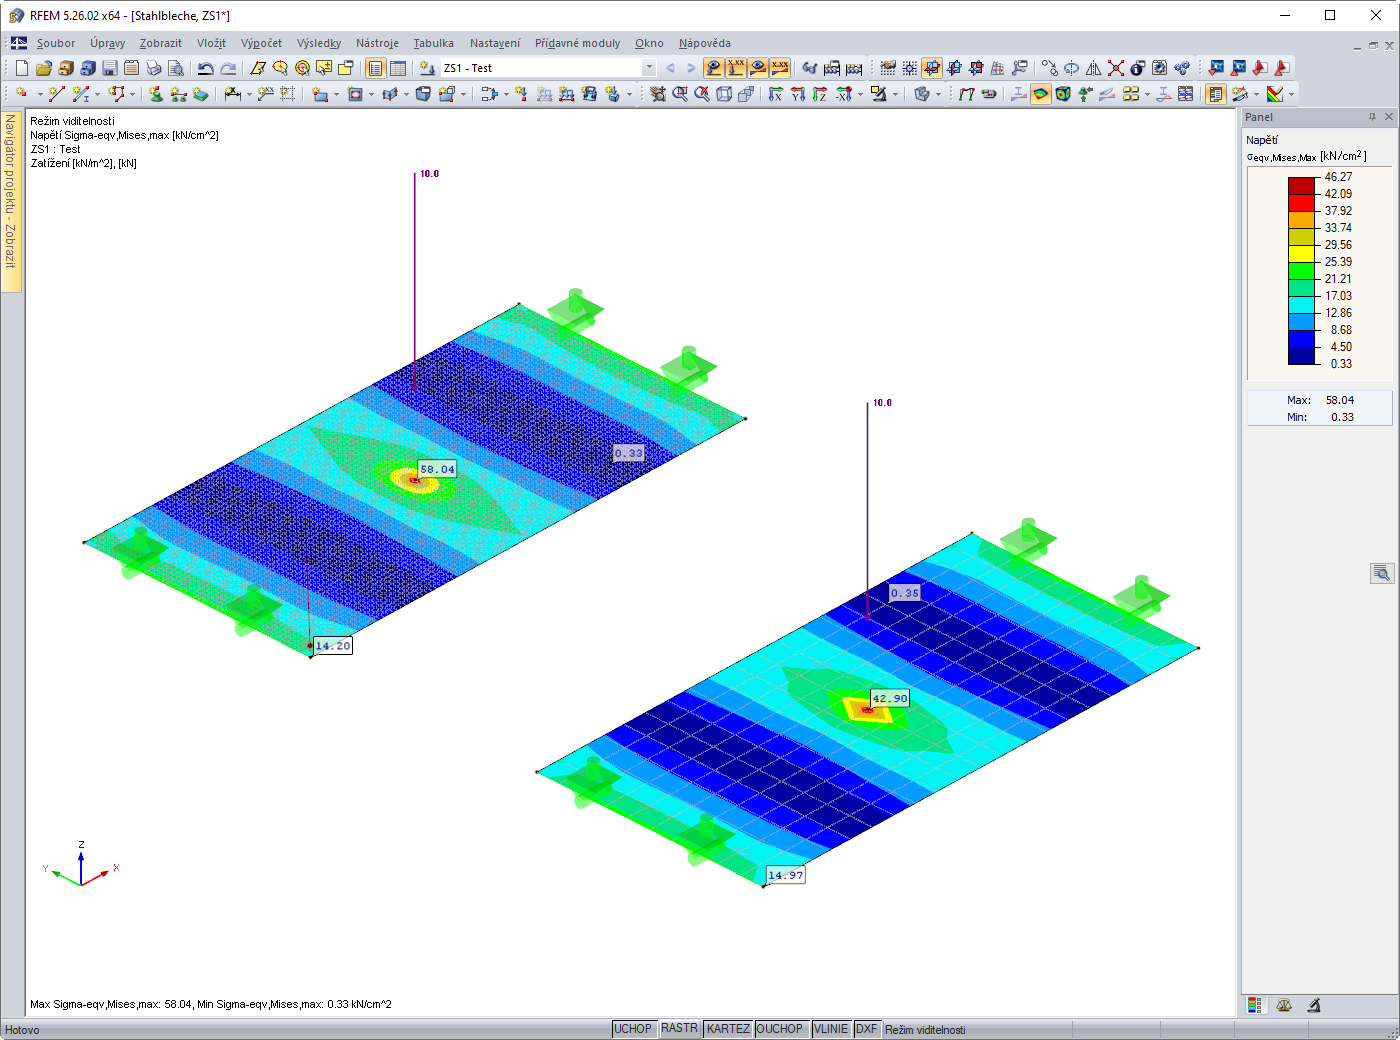Open the info icon in the top toolbar
Image resolution: width=1400 pixels, height=1040 pixels.
[1138, 68]
